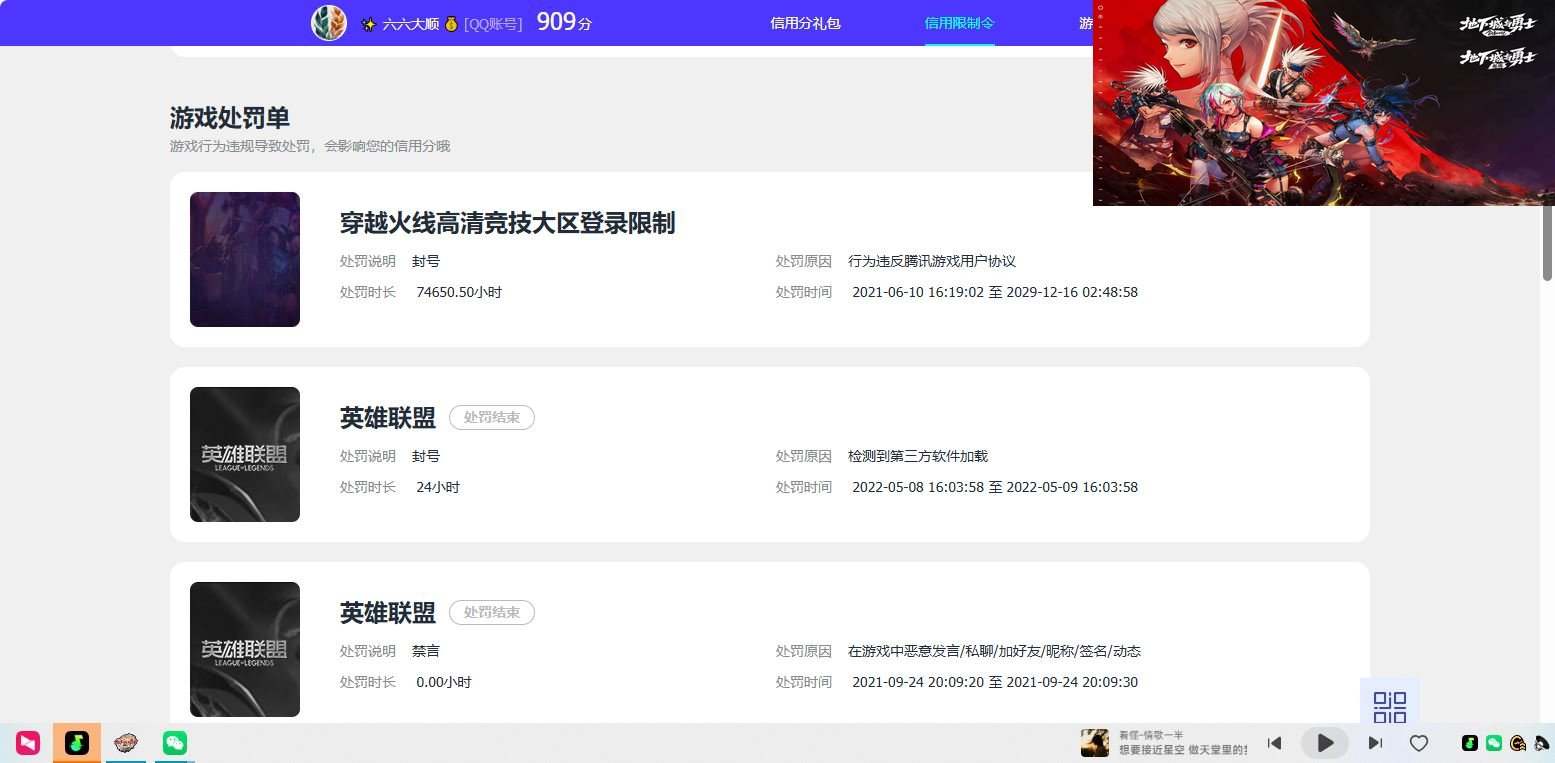Click the reason starting 在游戏中恶意发言
Viewport: 1555px width, 763px height.
tap(994, 651)
